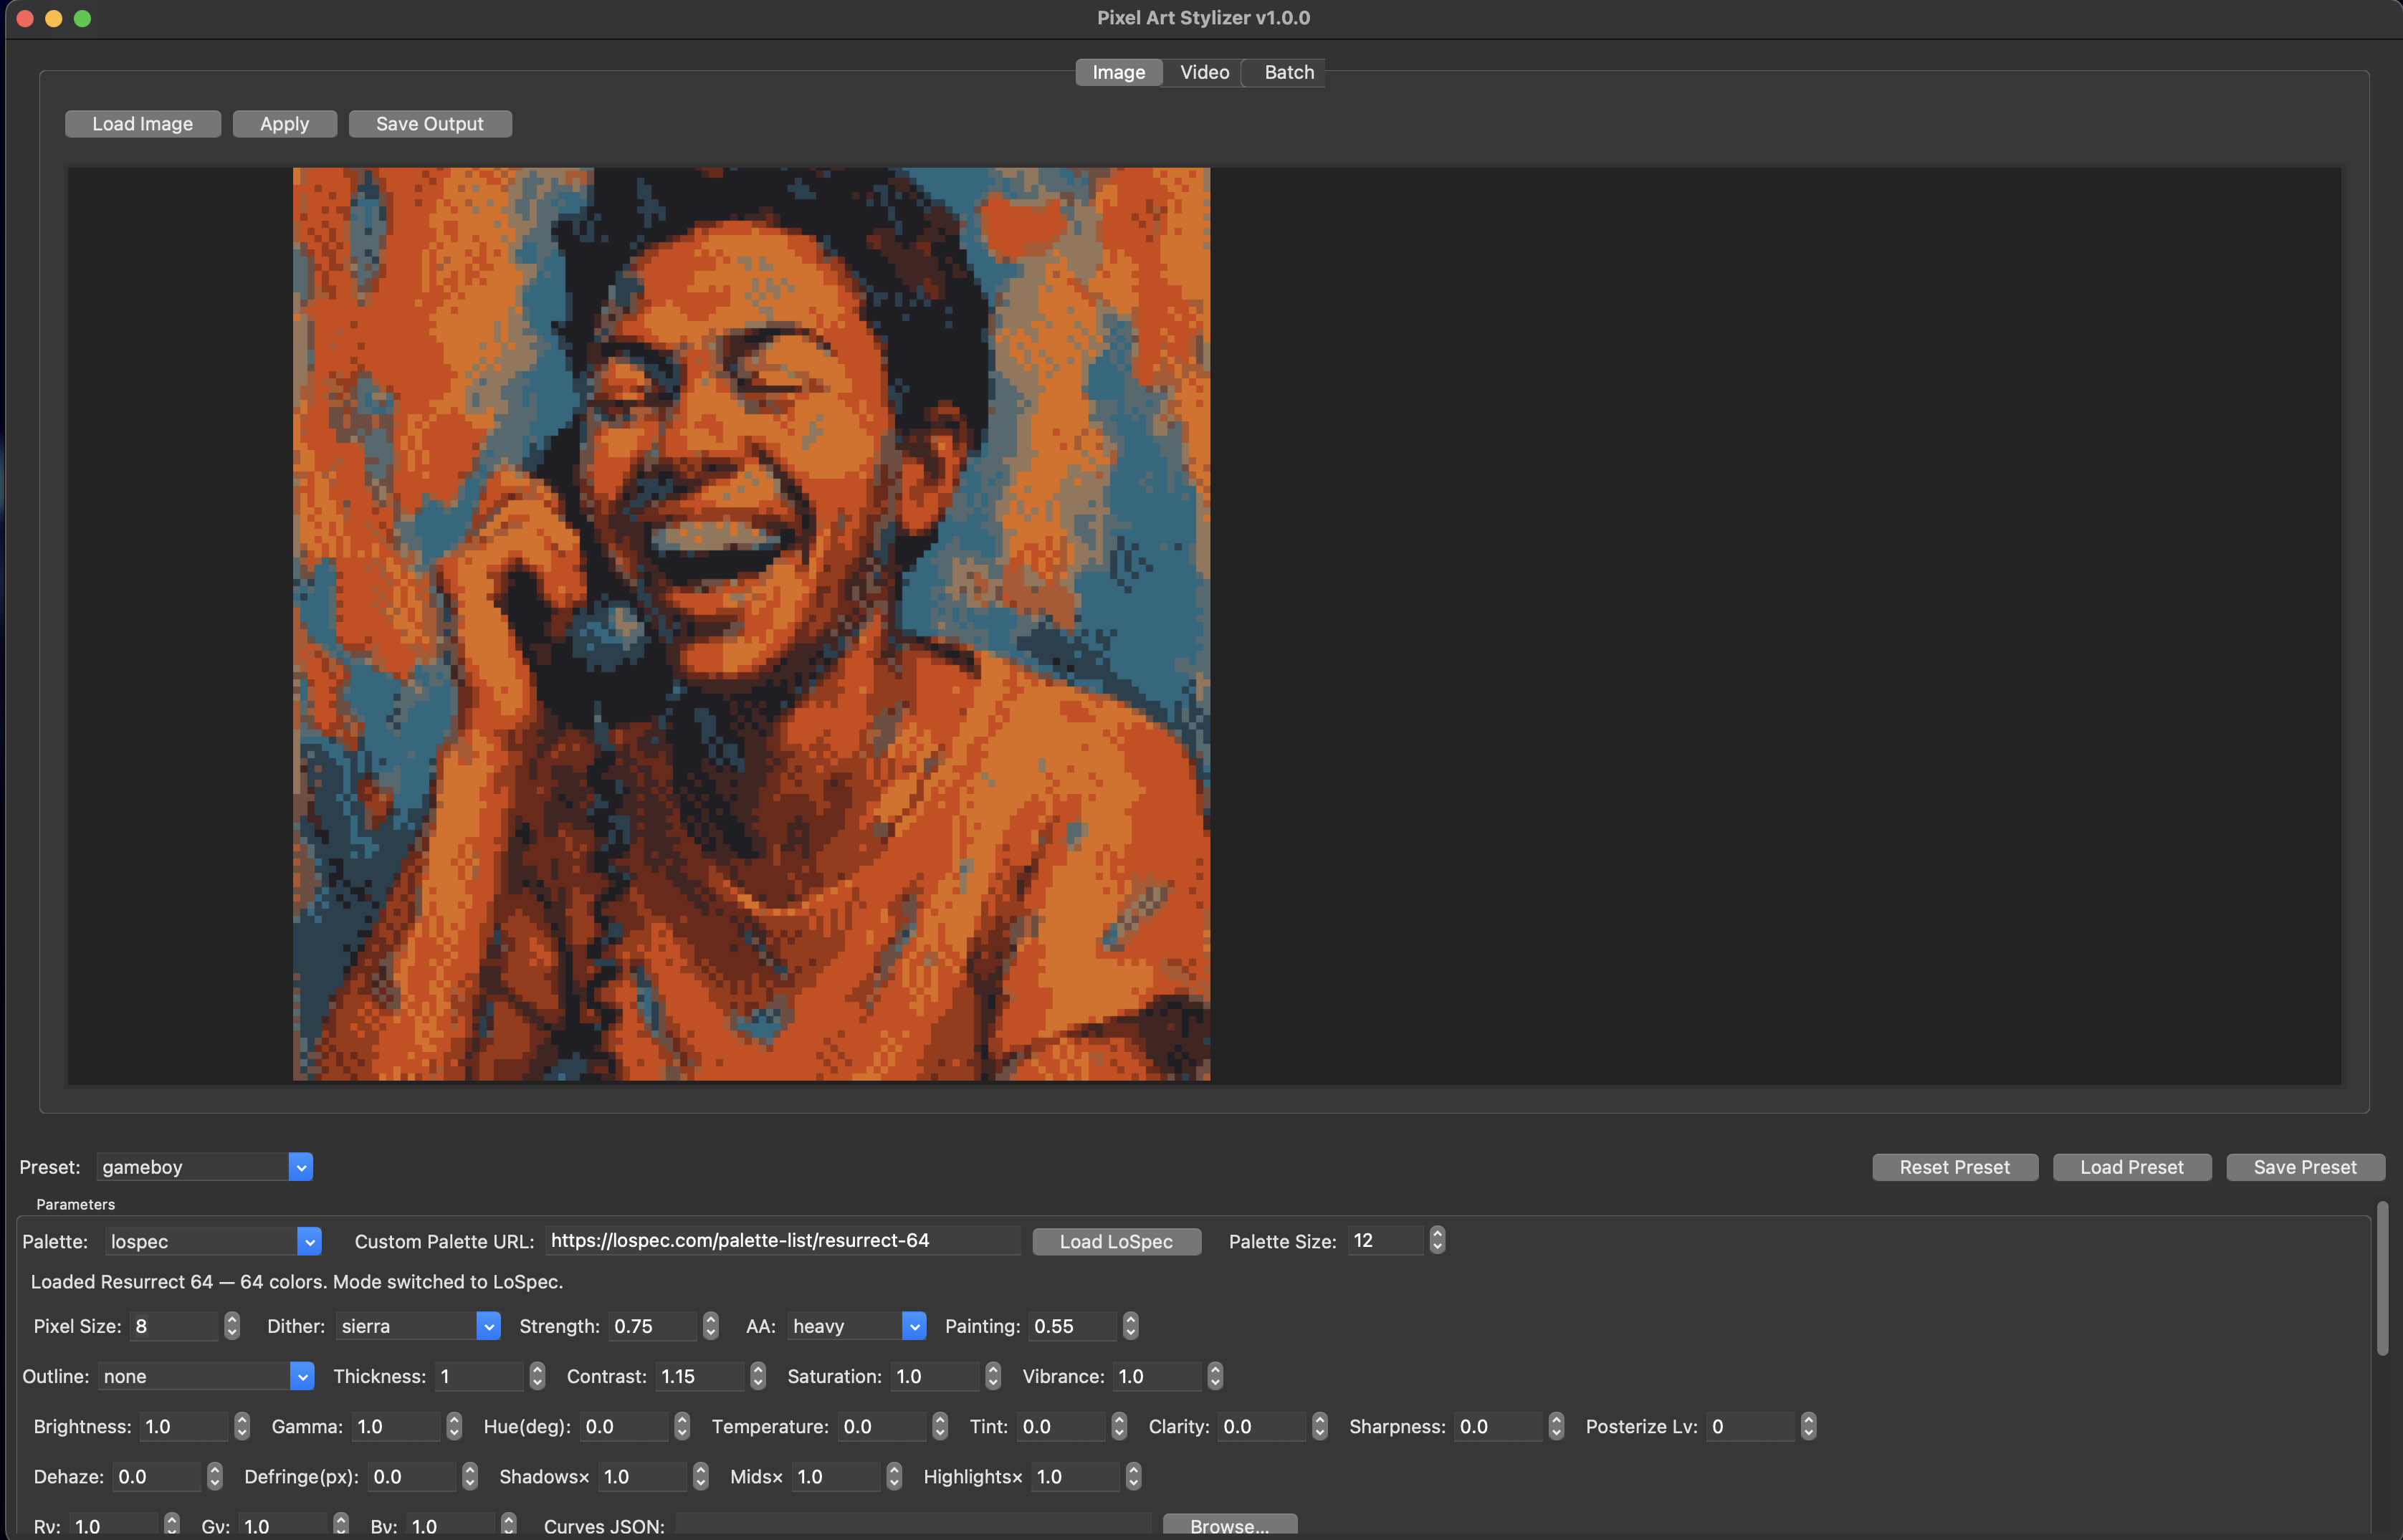
Task: Click the Palette Size stepper control
Action: point(1437,1240)
